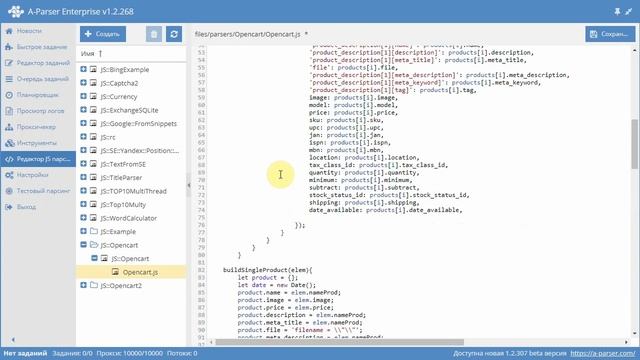Click the Тестовый парсинг icon
This screenshot has width=640, height=360.
pyautogui.click(x=9, y=191)
